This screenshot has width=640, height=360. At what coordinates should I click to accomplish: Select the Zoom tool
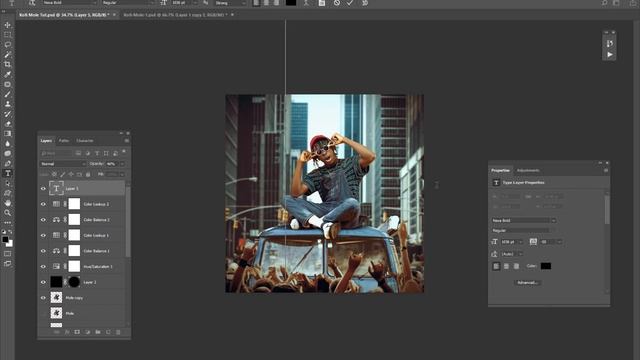click(7, 213)
